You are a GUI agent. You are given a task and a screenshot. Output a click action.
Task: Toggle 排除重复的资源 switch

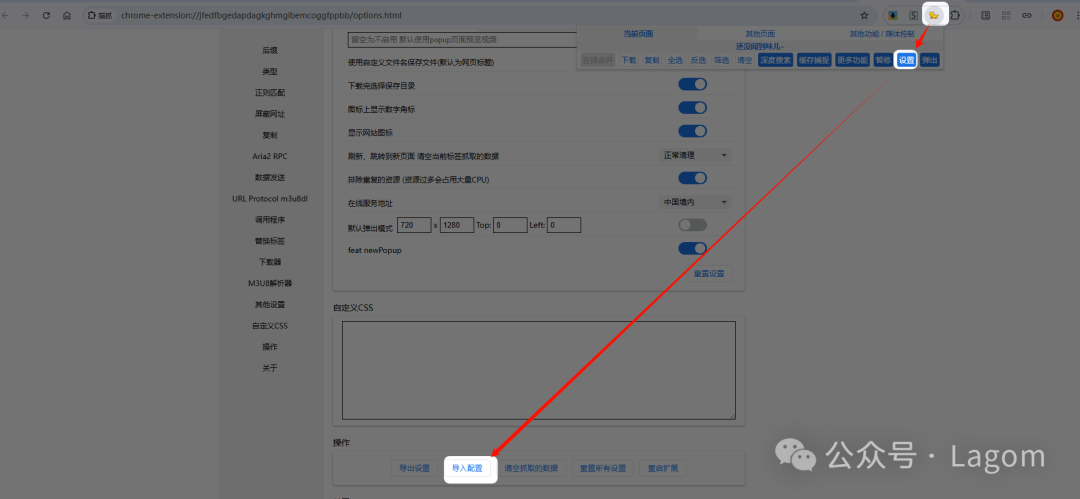[x=692, y=178]
